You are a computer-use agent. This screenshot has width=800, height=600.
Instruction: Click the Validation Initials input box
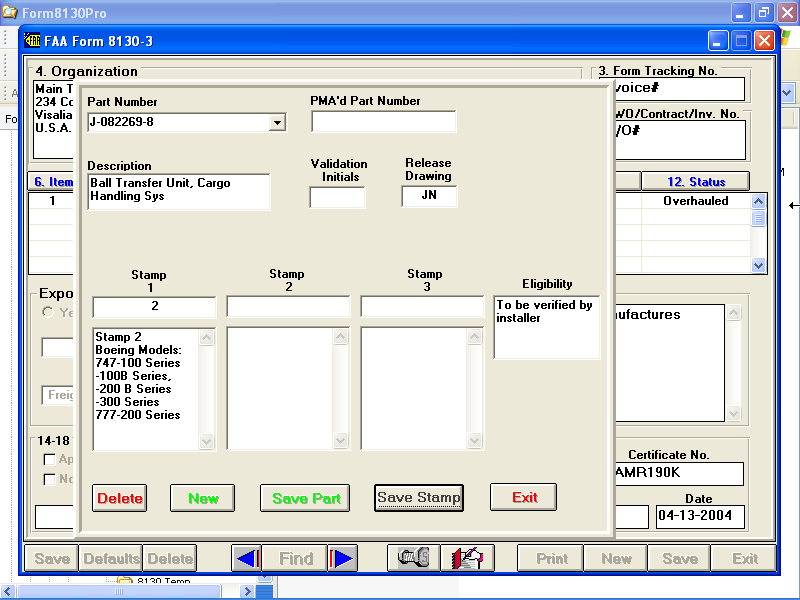[337, 198]
